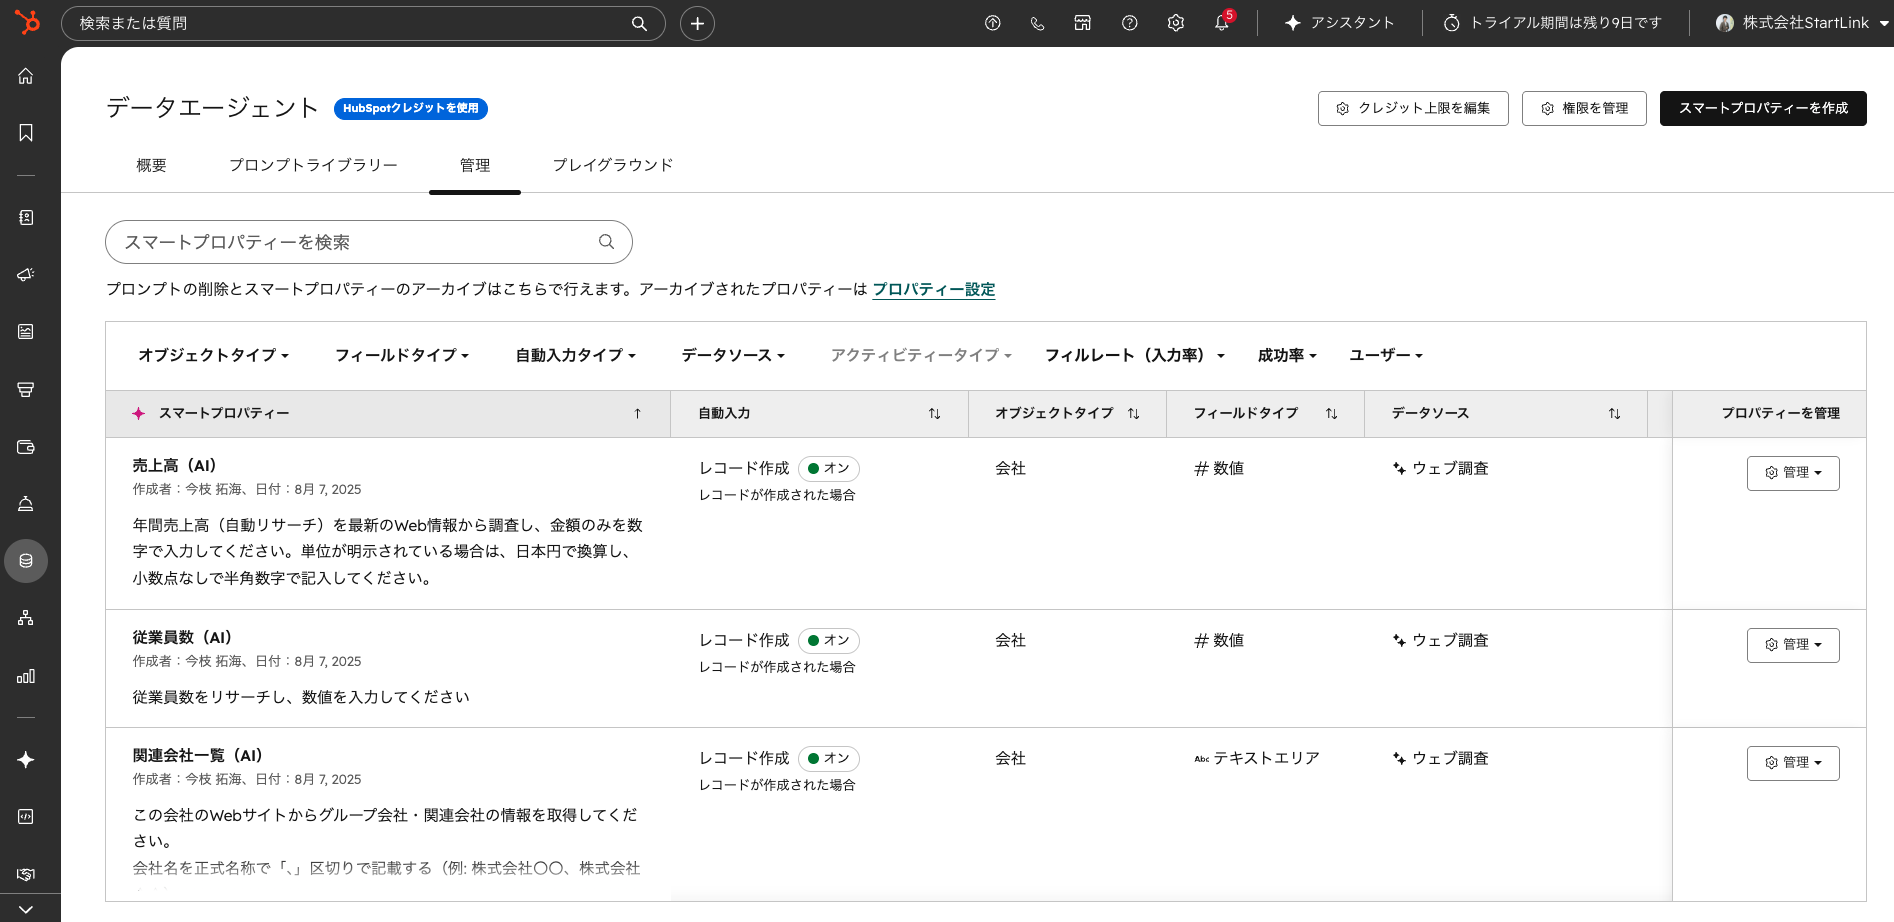Click the trial period remaining notice

(x=1552, y=23)
